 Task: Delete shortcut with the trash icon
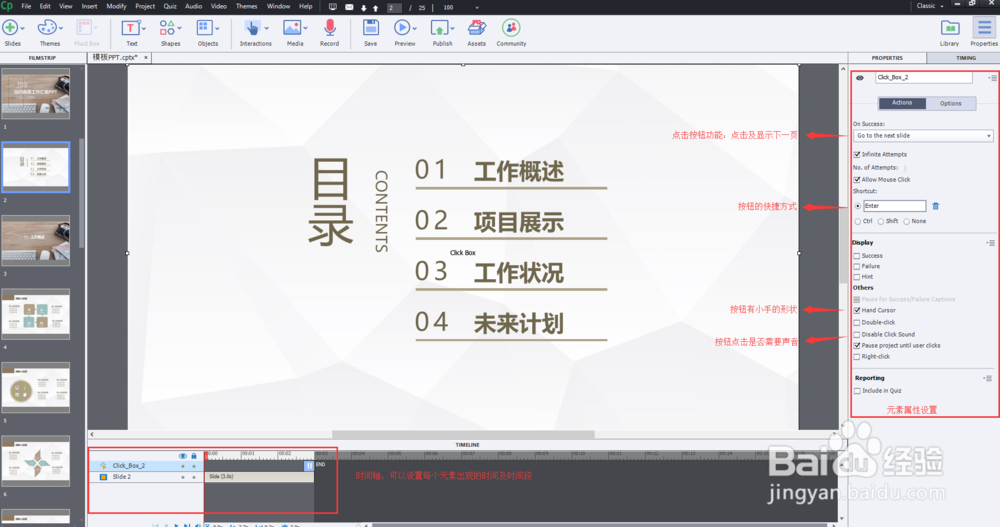click(936, 206)
